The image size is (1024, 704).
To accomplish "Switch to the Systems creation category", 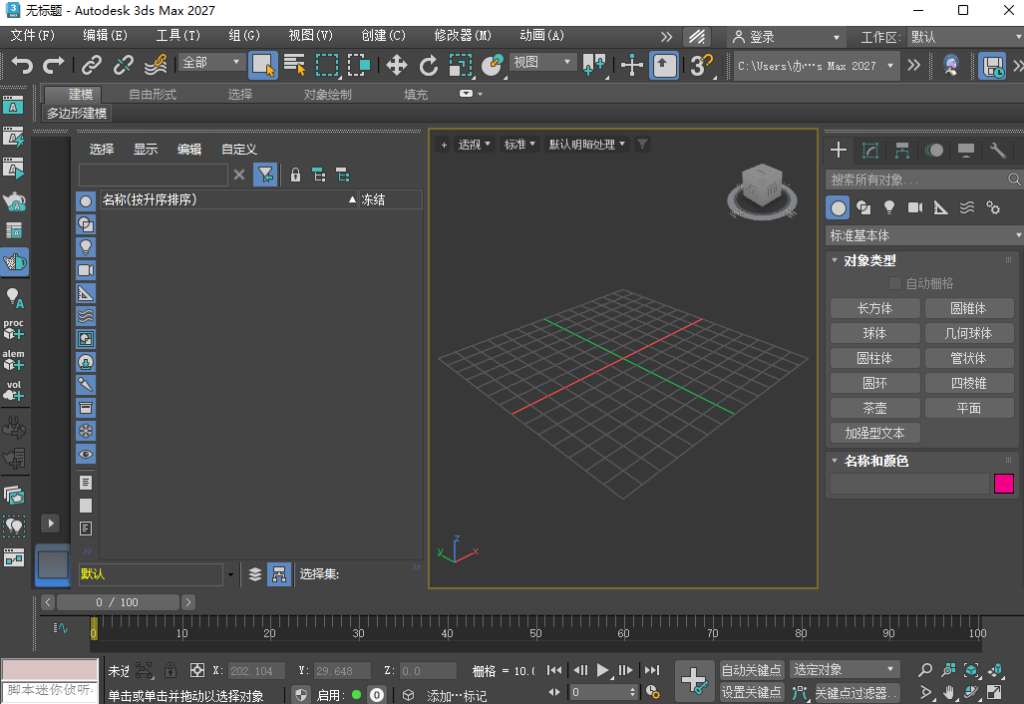I will coord(993,208).
